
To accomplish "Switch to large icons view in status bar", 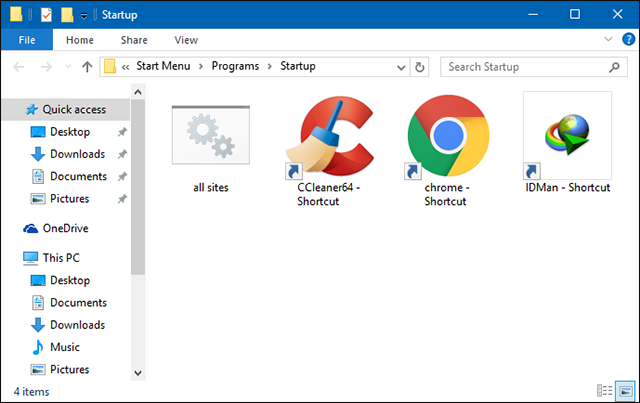I will coord(626,391).
